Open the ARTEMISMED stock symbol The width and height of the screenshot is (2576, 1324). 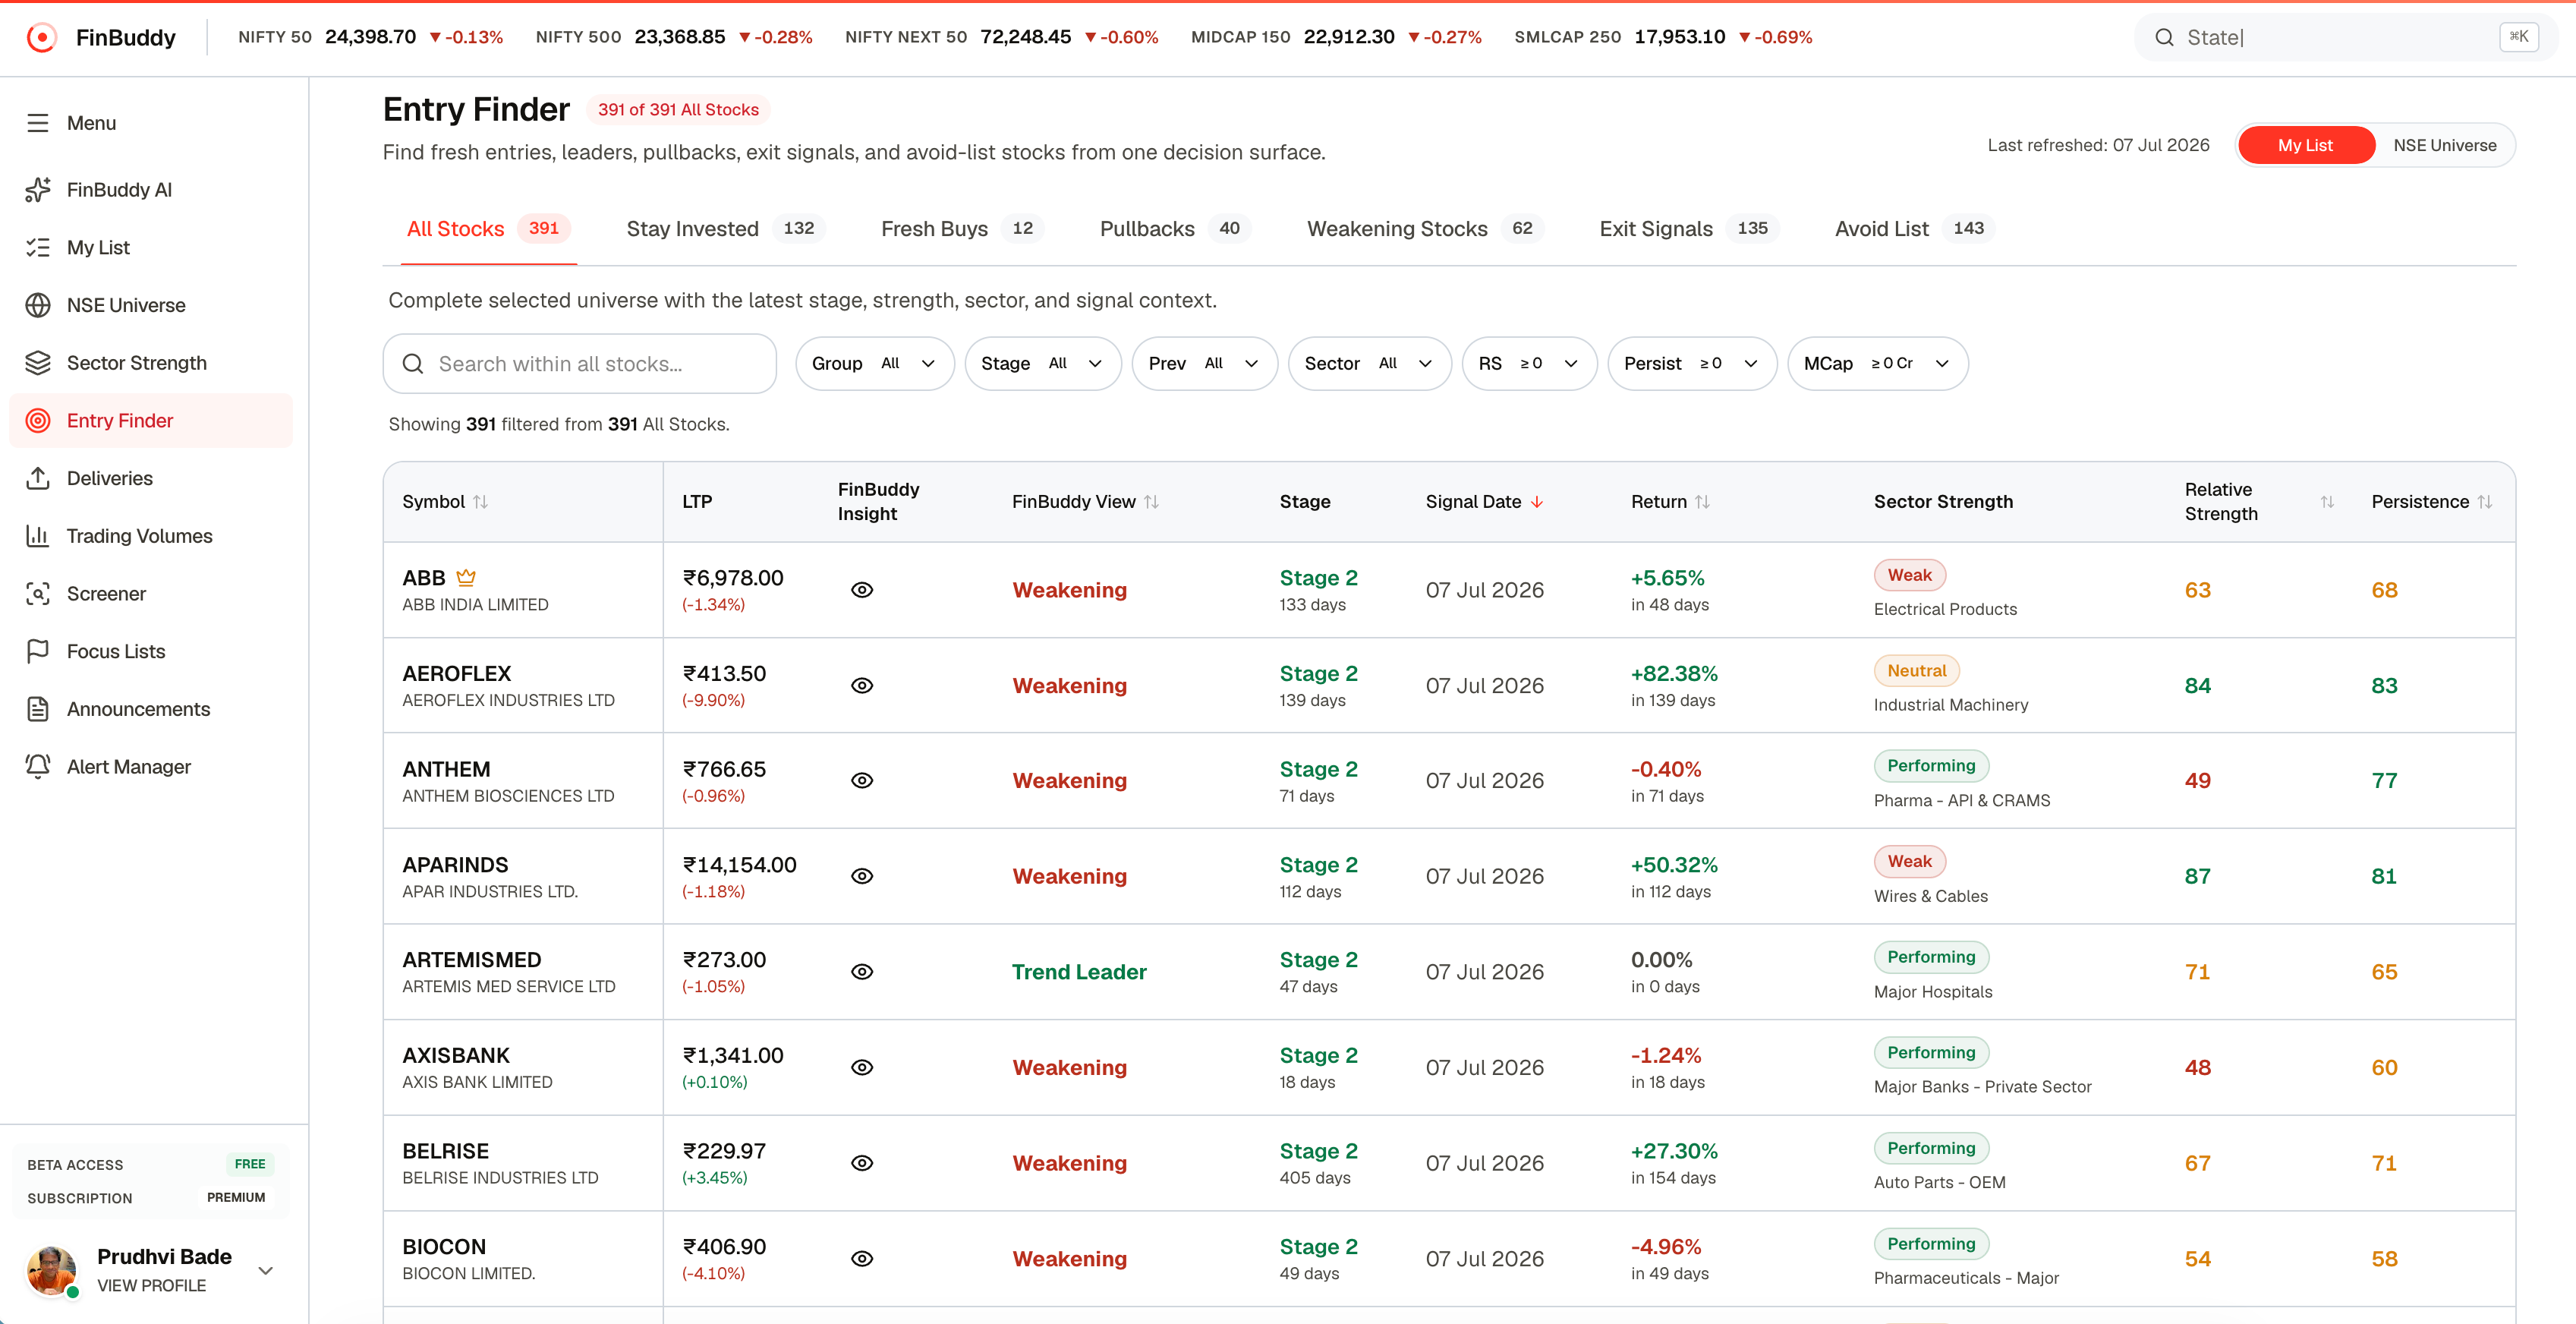click(x=472, y=960)
